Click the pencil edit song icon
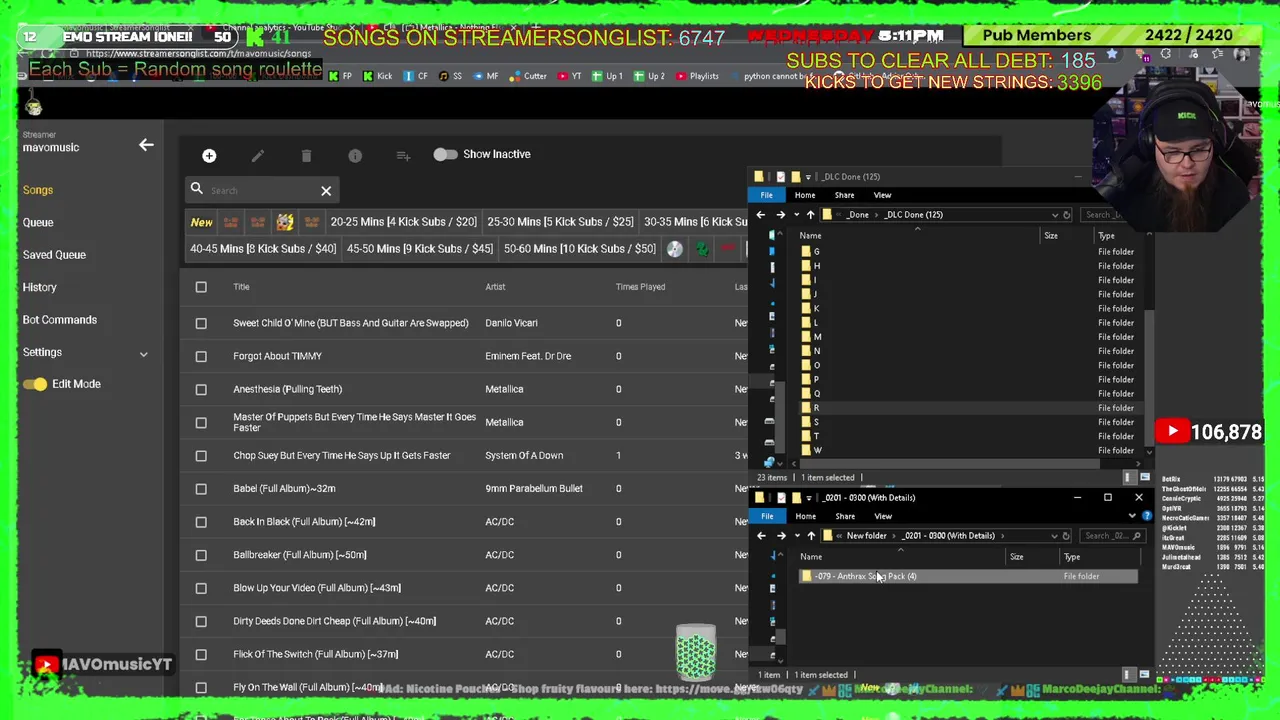Viewport: 1280px width, 720px height. tap(258, 155)
